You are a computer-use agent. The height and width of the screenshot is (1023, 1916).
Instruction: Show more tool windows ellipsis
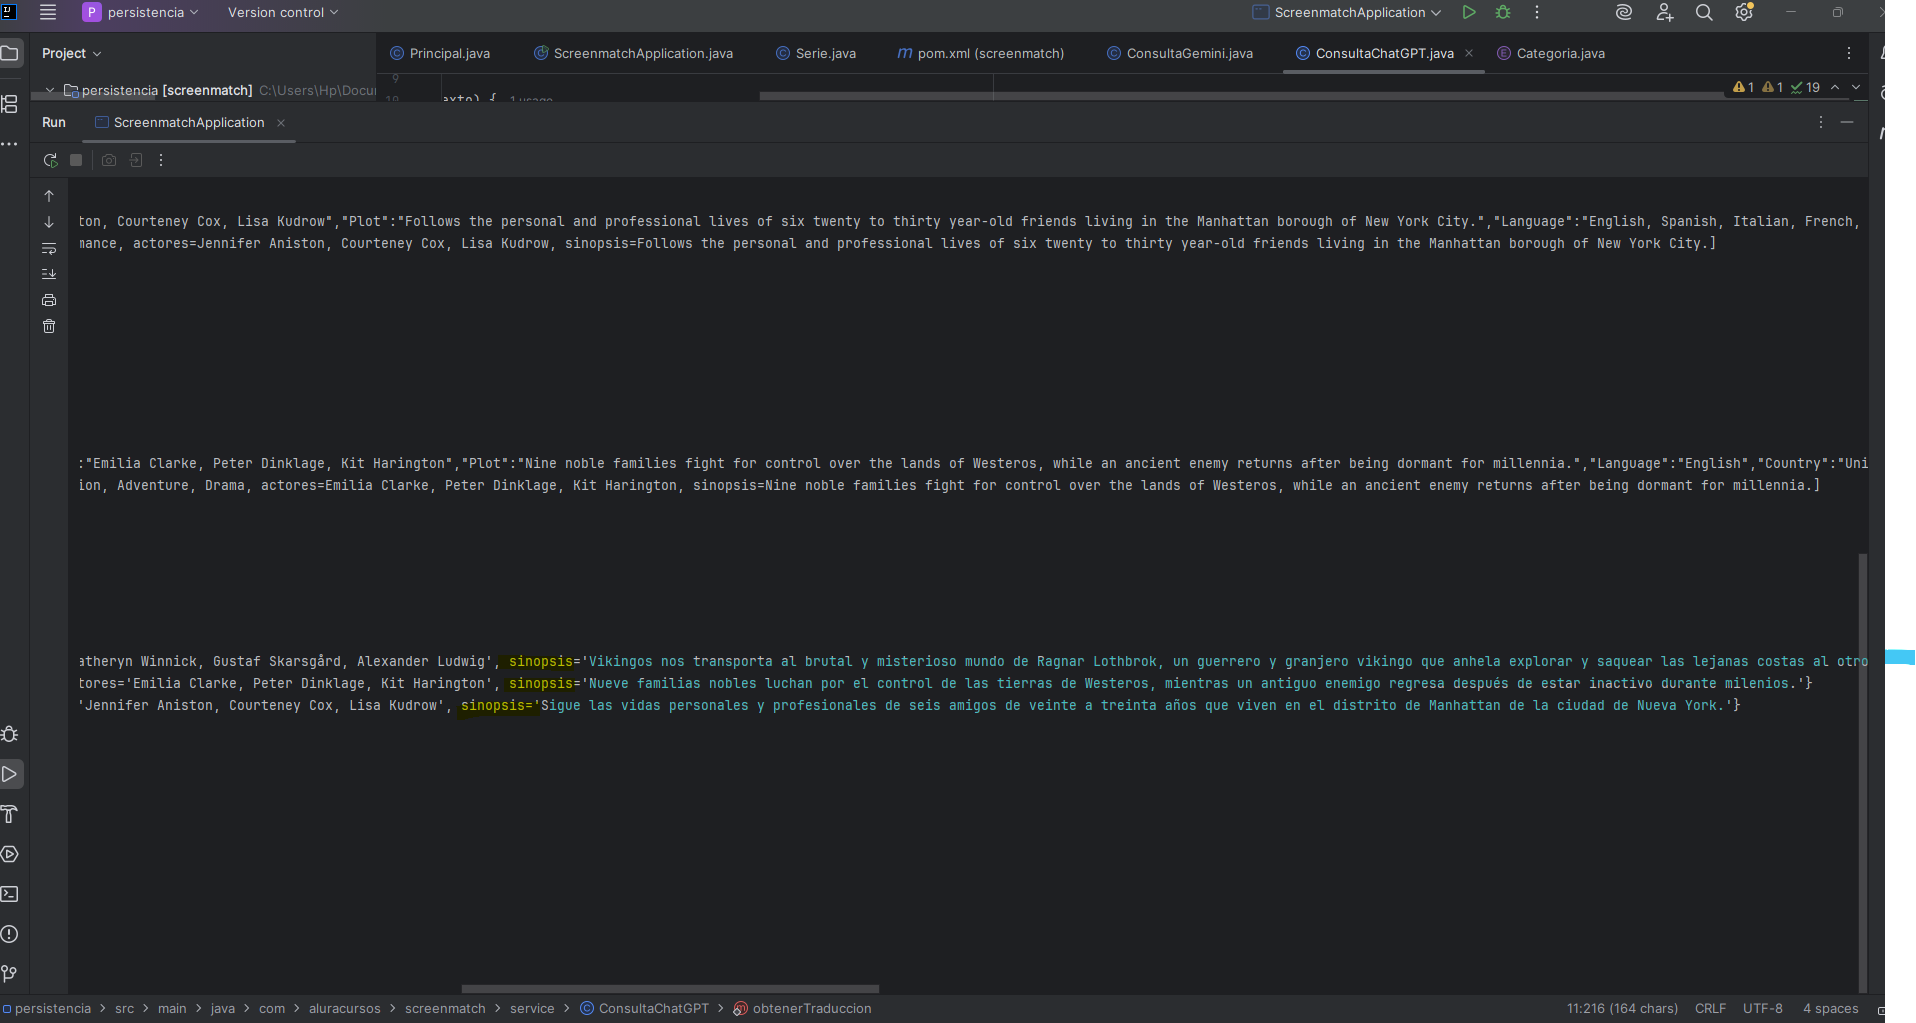10,144
